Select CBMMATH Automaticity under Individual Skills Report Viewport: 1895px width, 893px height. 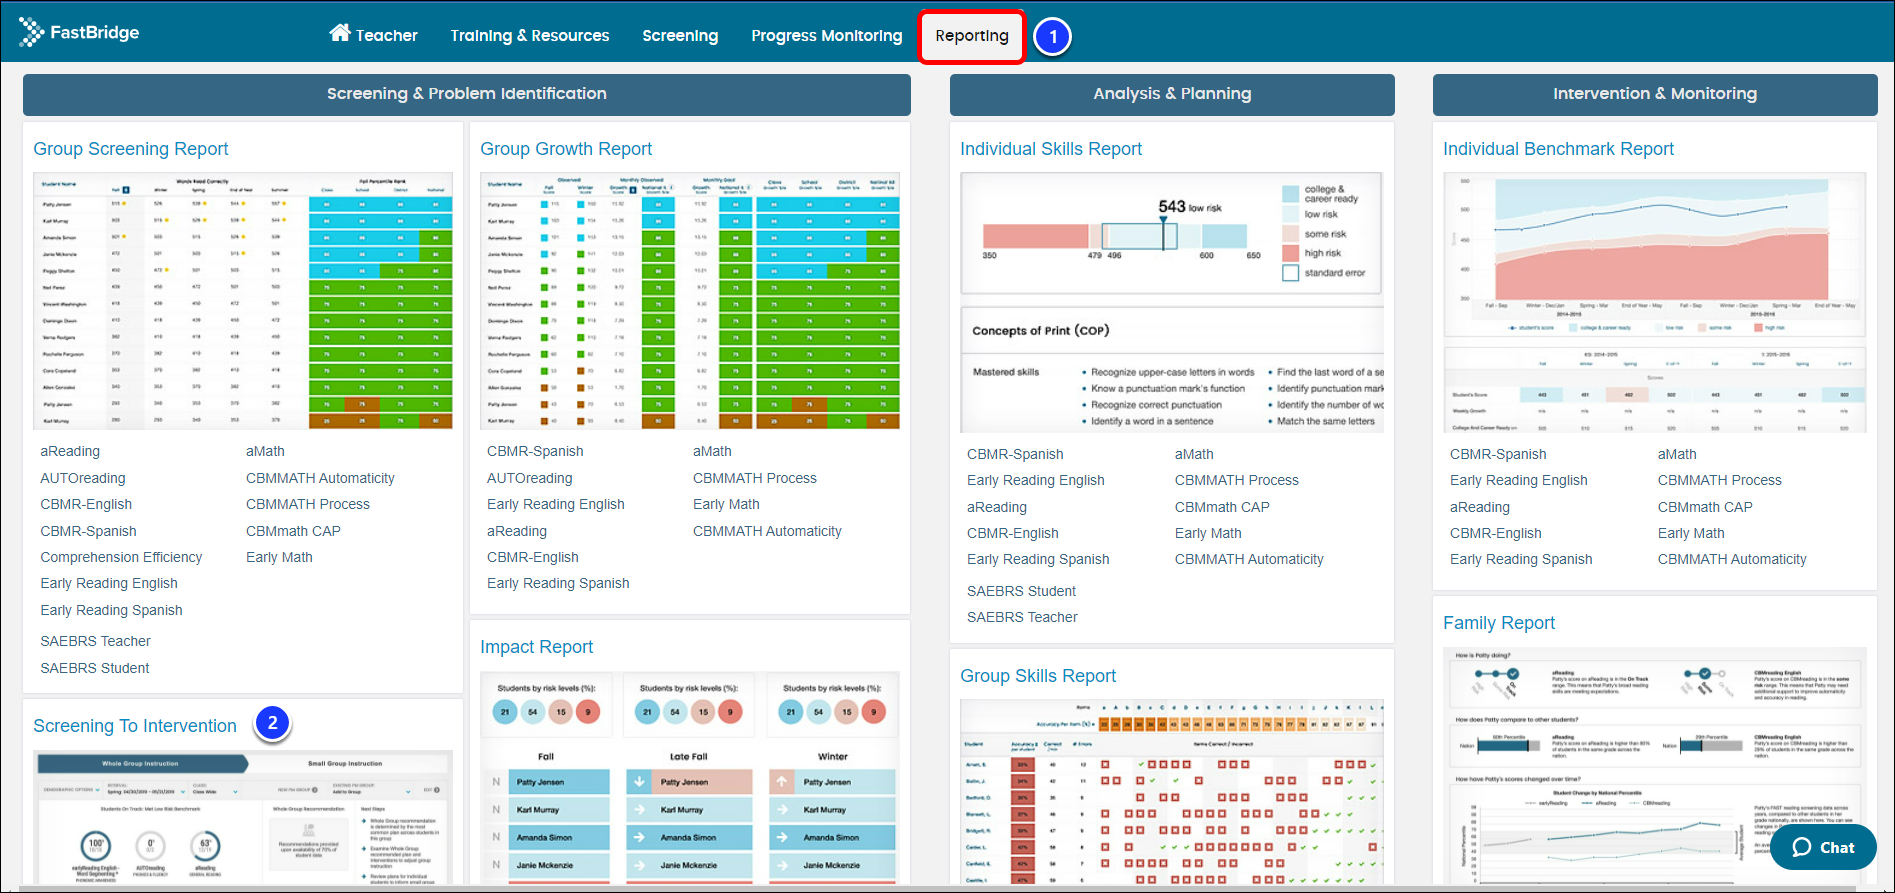[x=1249, y=559]
